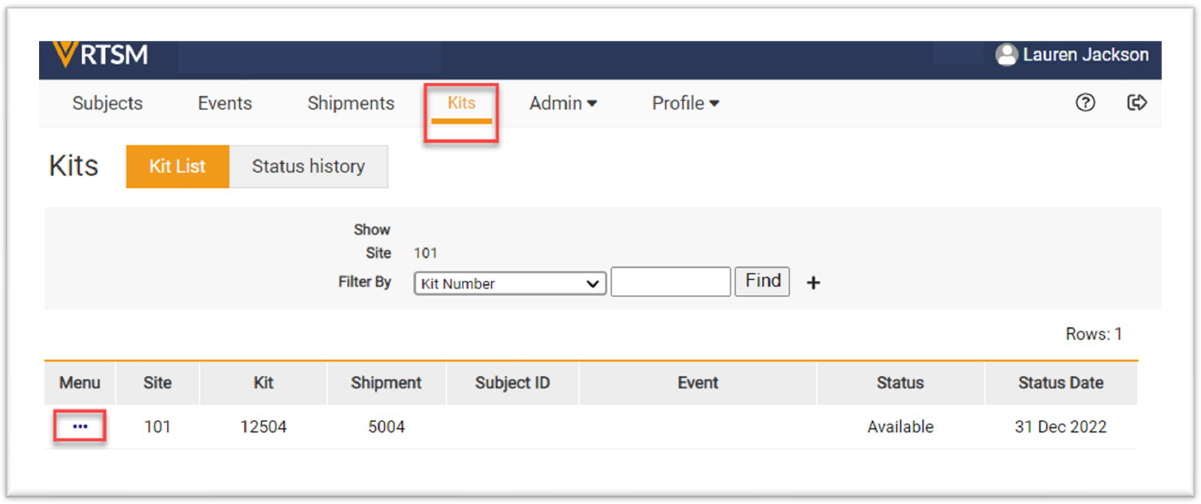Click the Kit column header

pos(263,382)
